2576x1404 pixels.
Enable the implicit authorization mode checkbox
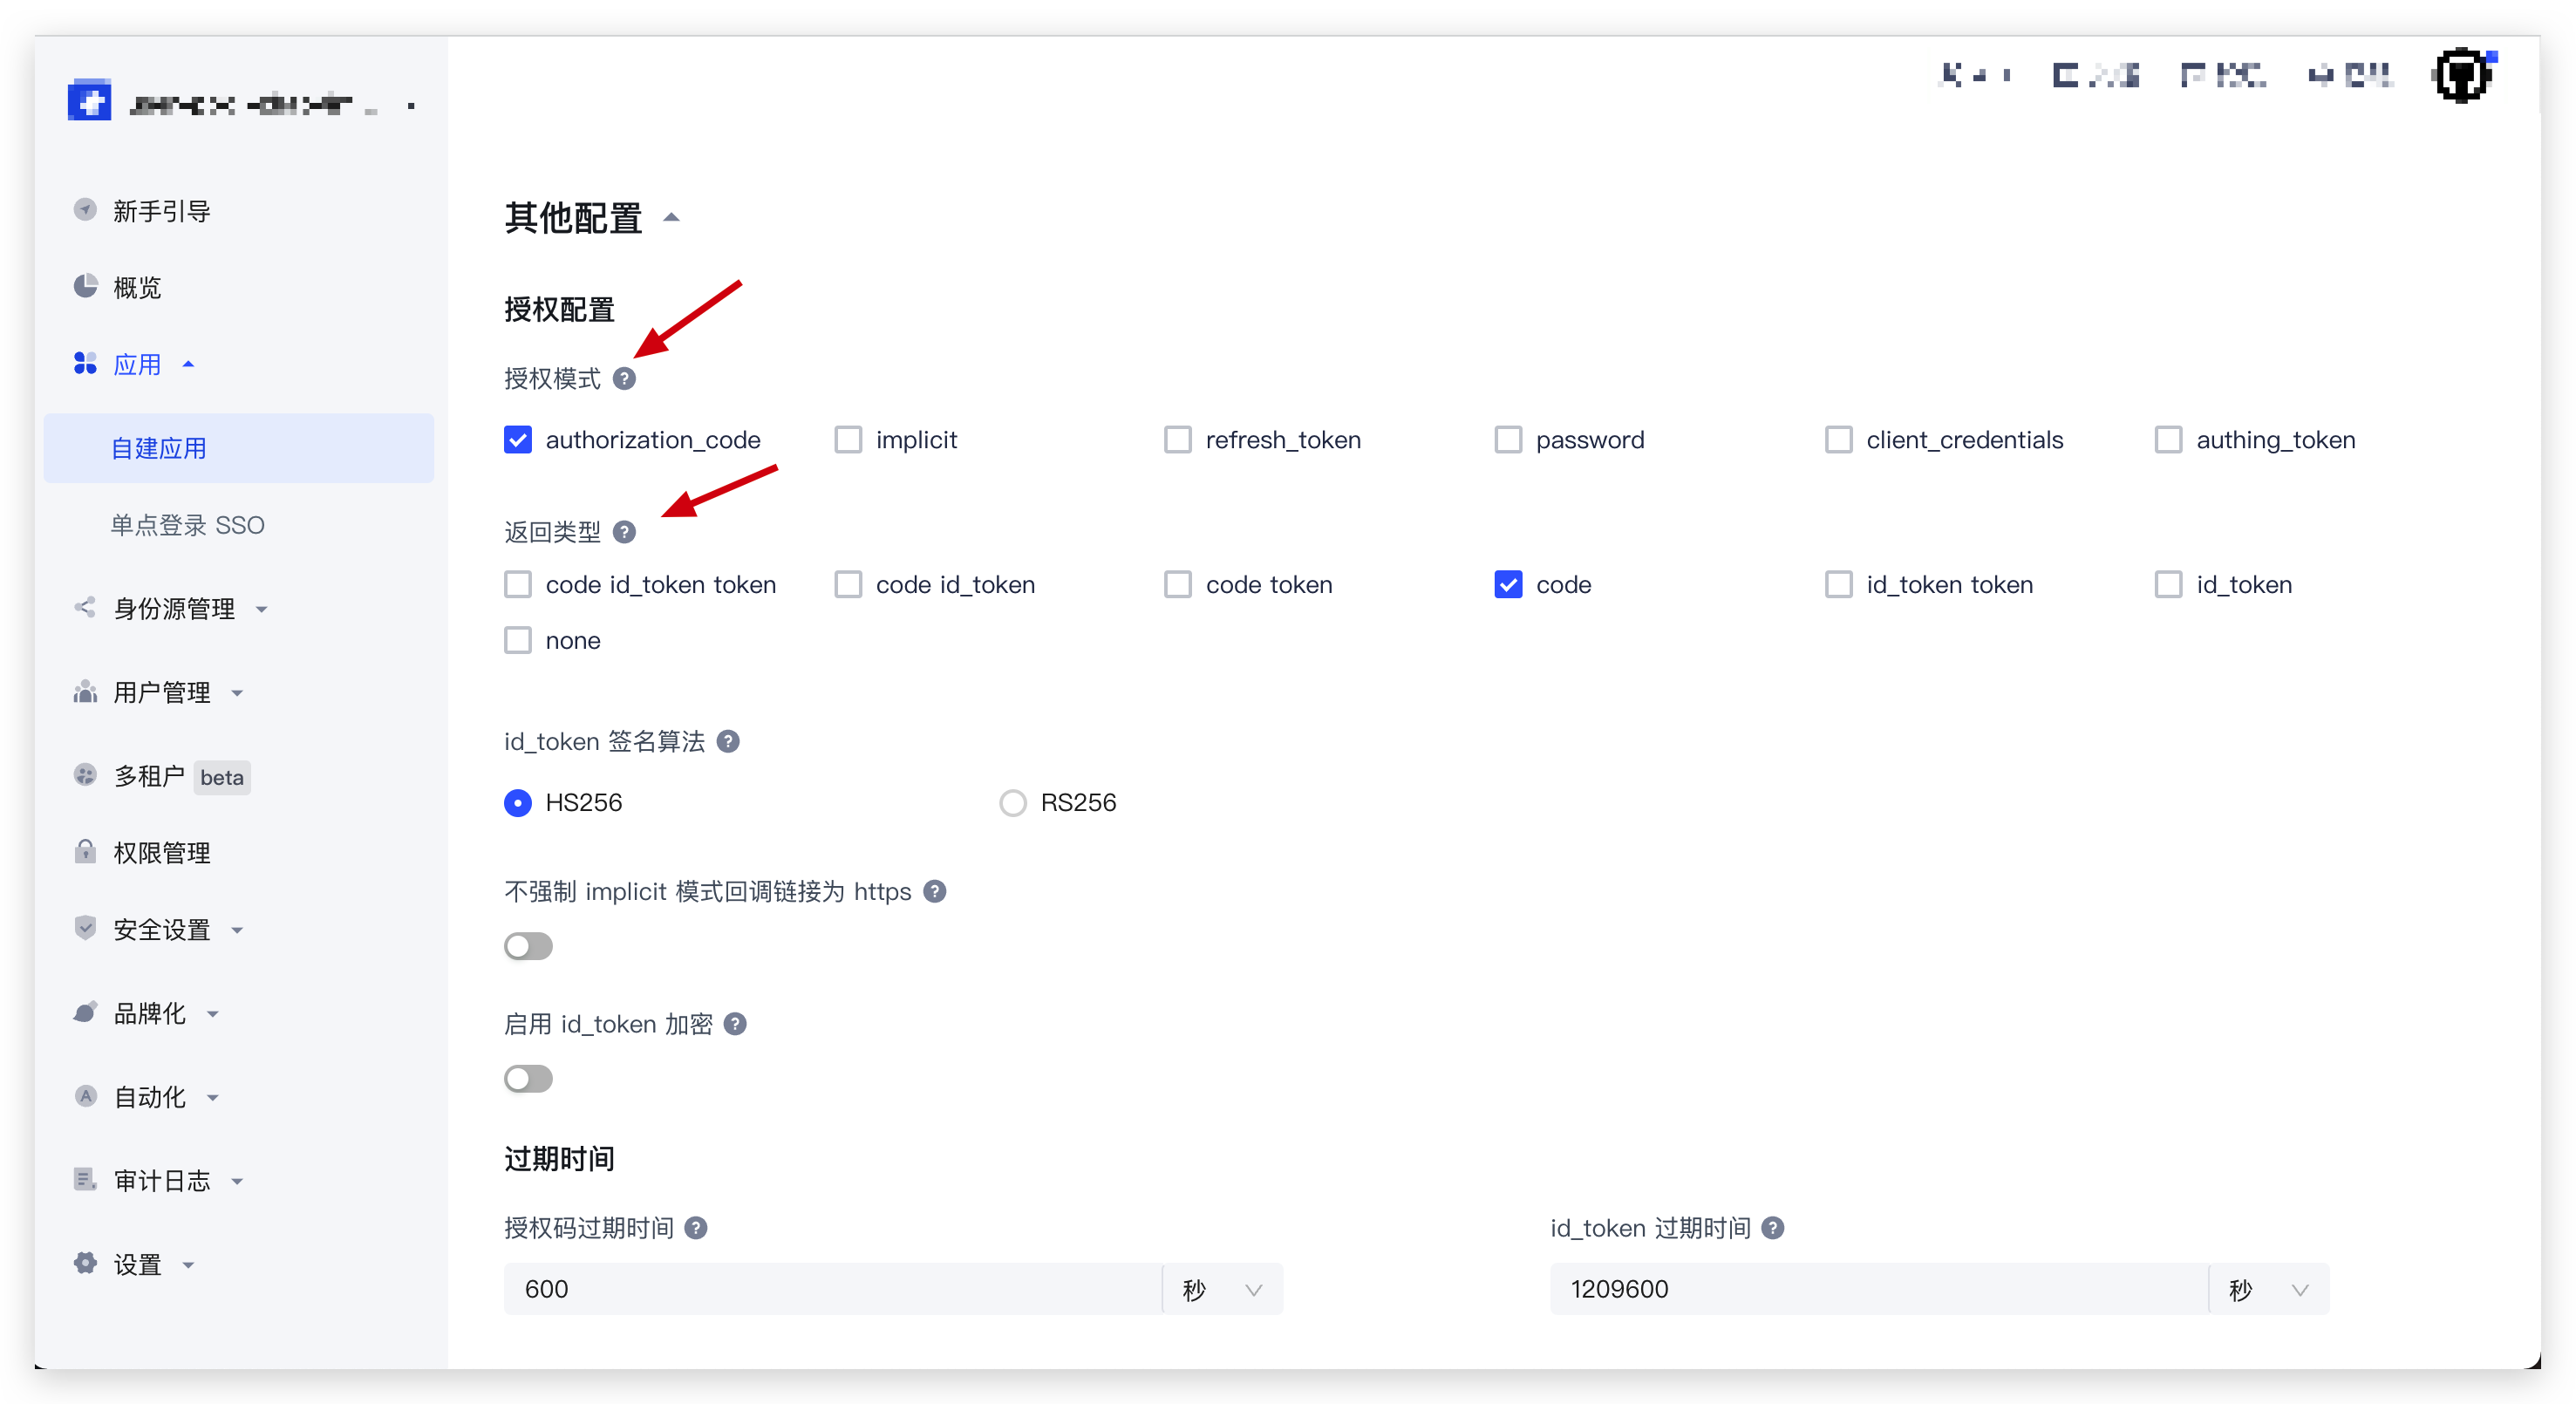[x=848, y=440]
